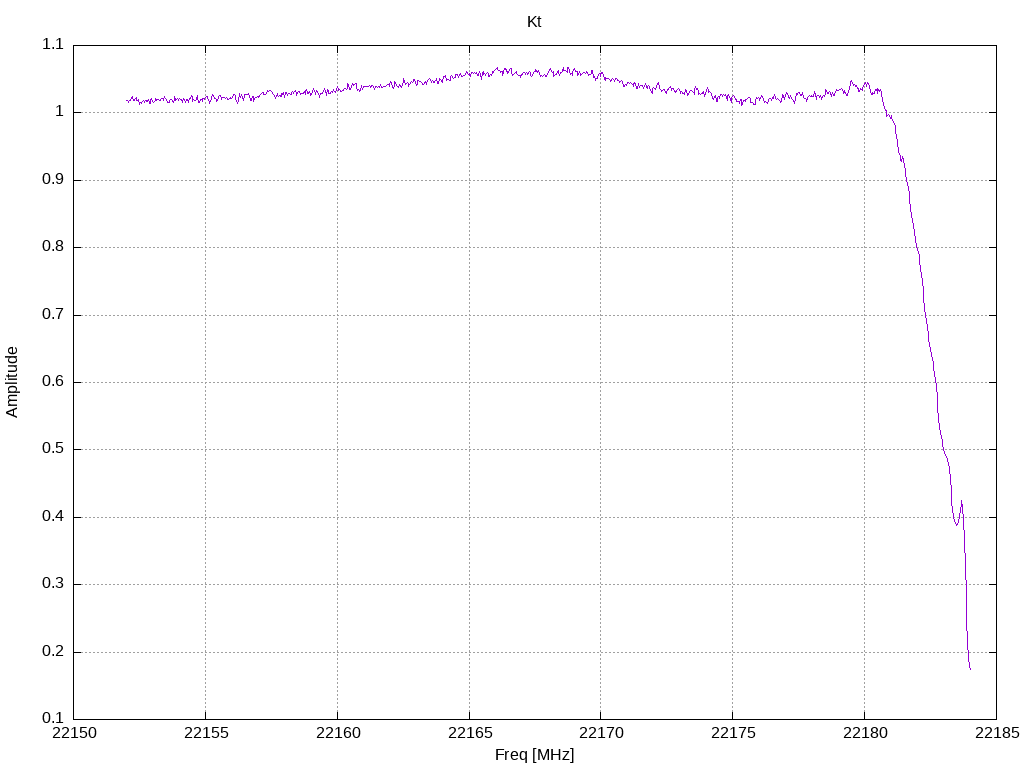Click the x-axis tick label 22160

338,733
